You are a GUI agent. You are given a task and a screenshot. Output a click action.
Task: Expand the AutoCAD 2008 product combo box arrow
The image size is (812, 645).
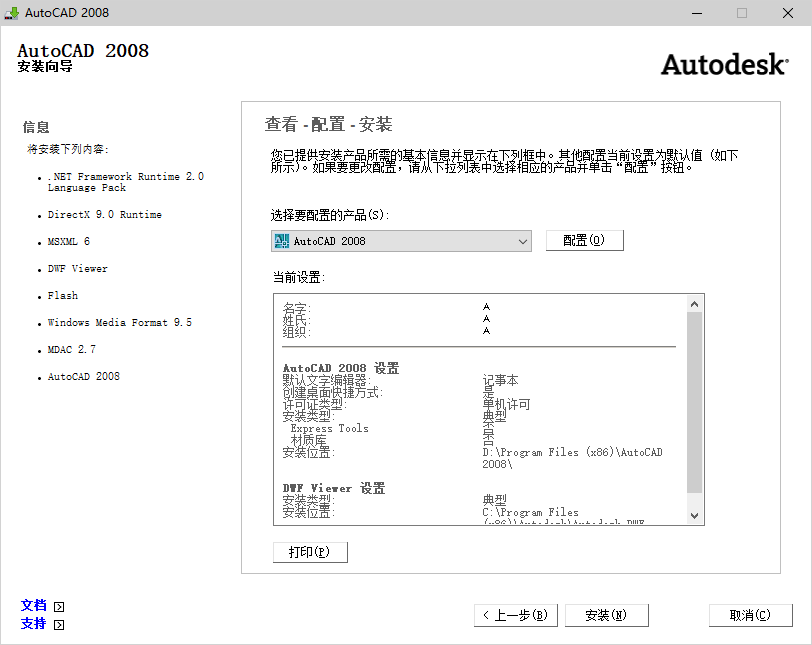[523, 240]
